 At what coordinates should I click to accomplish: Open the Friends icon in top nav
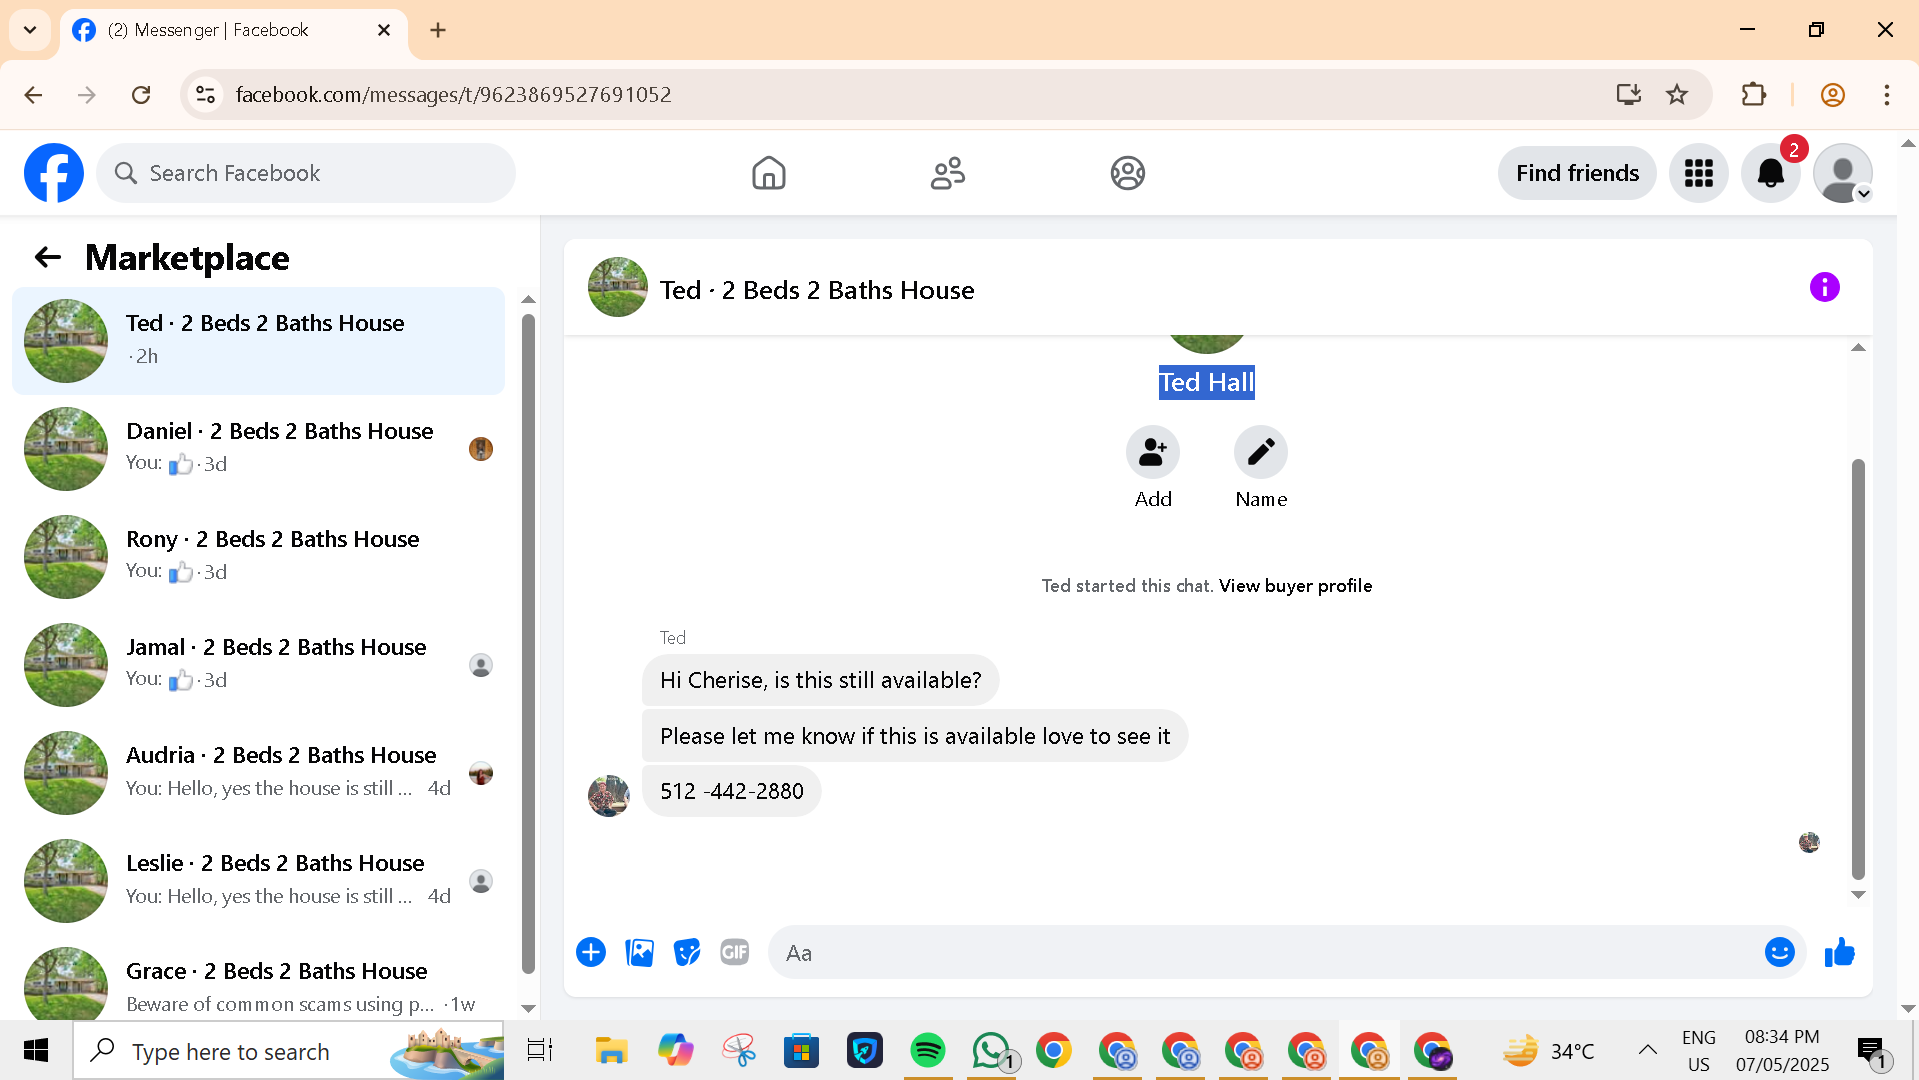947,173
